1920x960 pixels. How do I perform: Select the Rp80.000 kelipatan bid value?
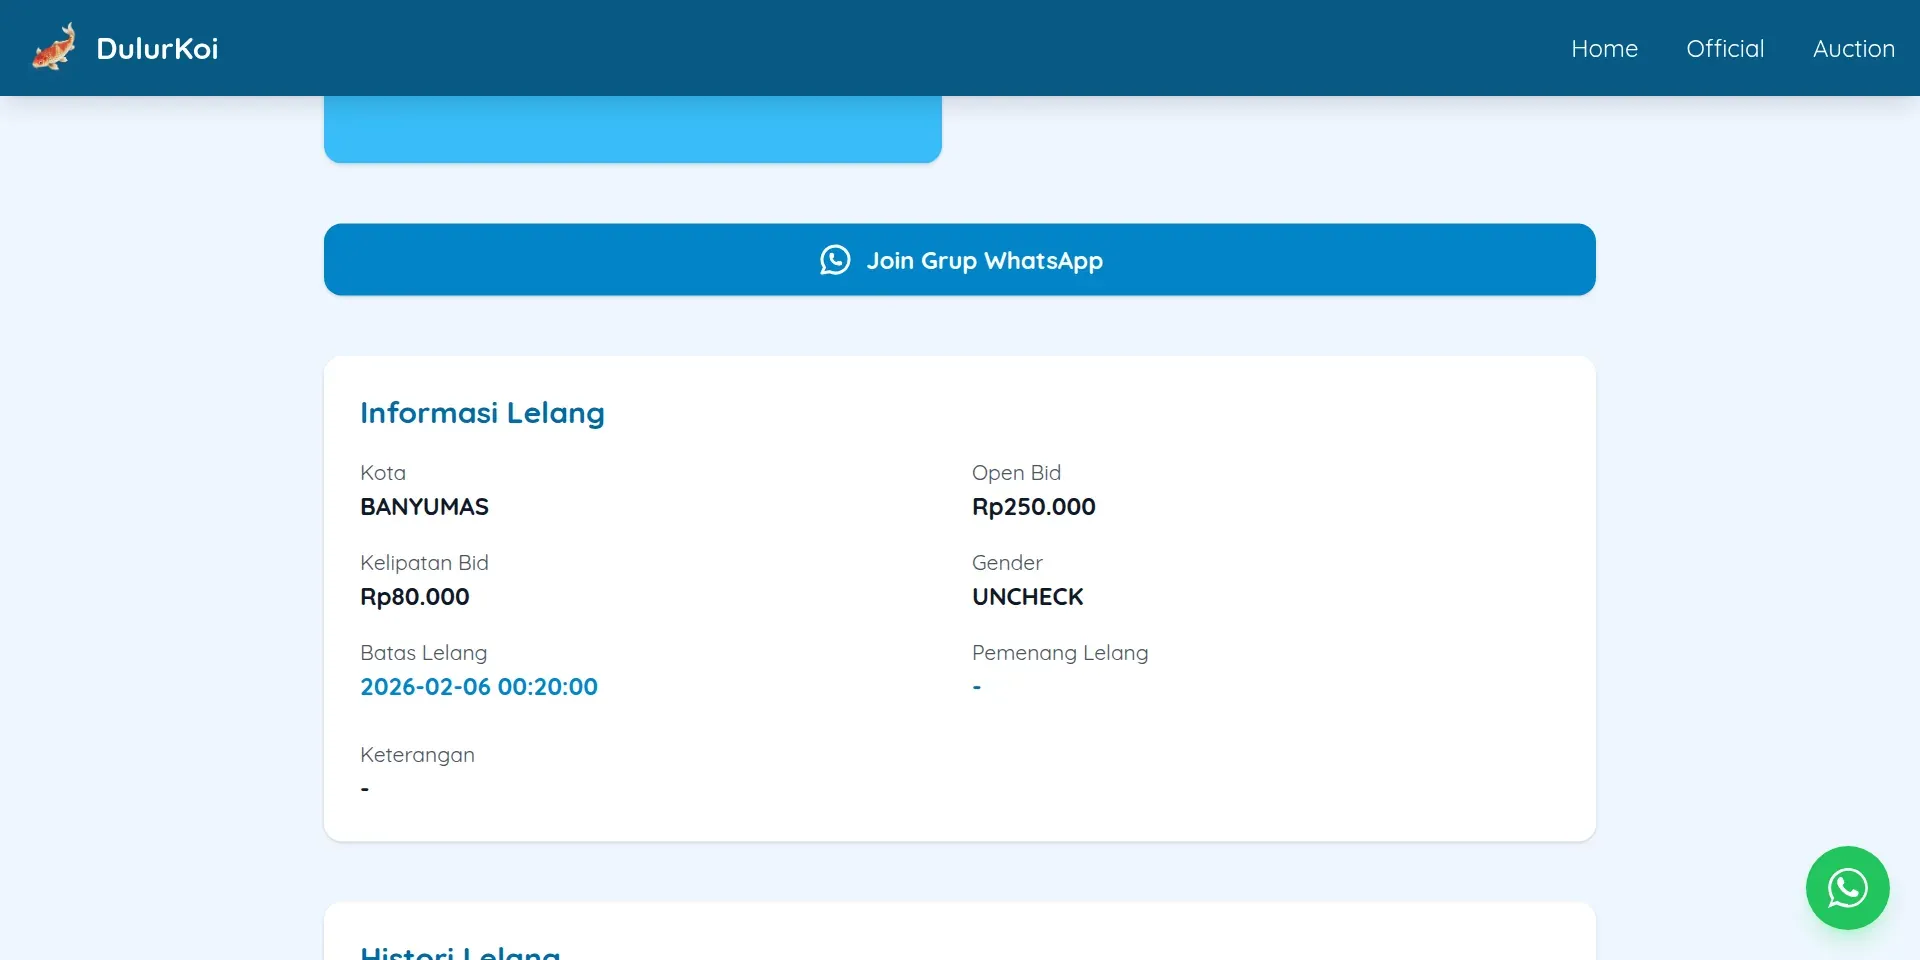click(414, 597)
